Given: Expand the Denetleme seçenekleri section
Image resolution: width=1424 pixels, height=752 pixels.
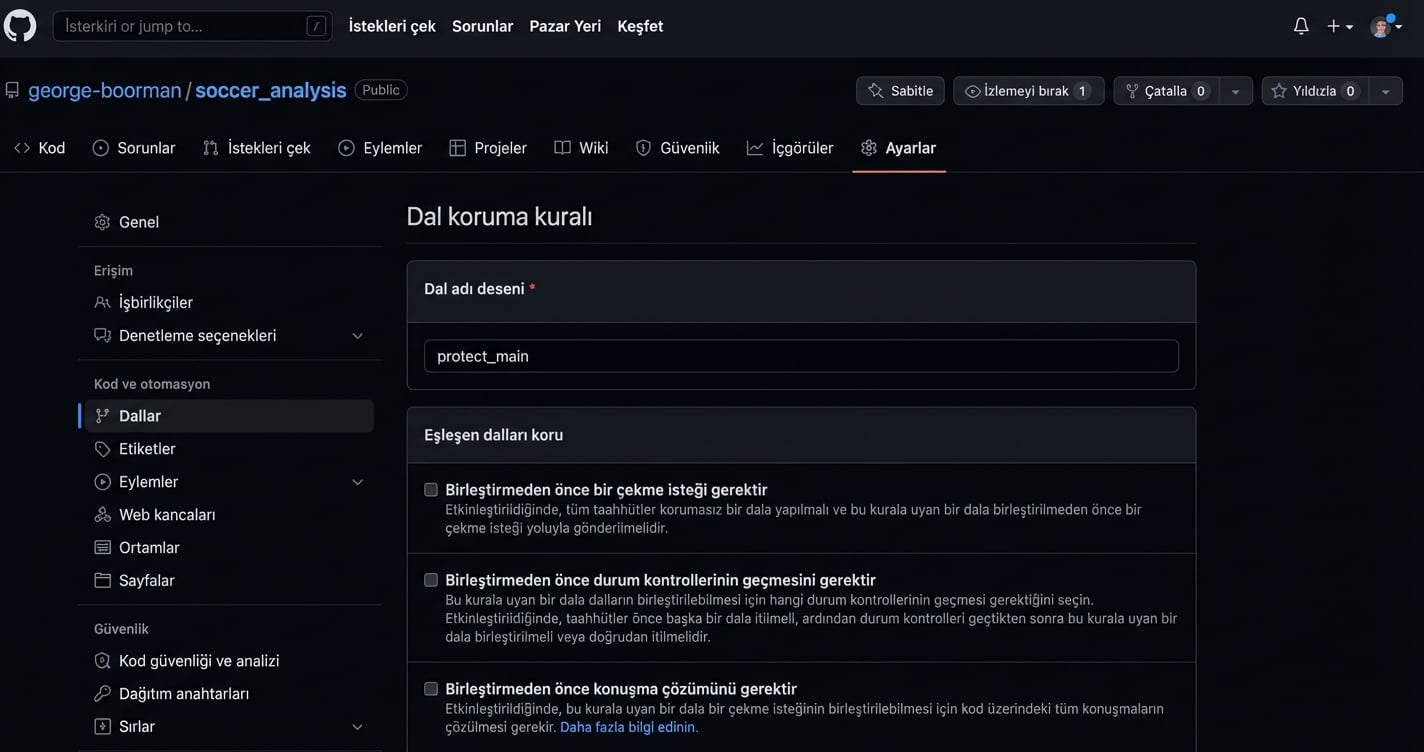Looking at the screenshot, I should (357, 336).
